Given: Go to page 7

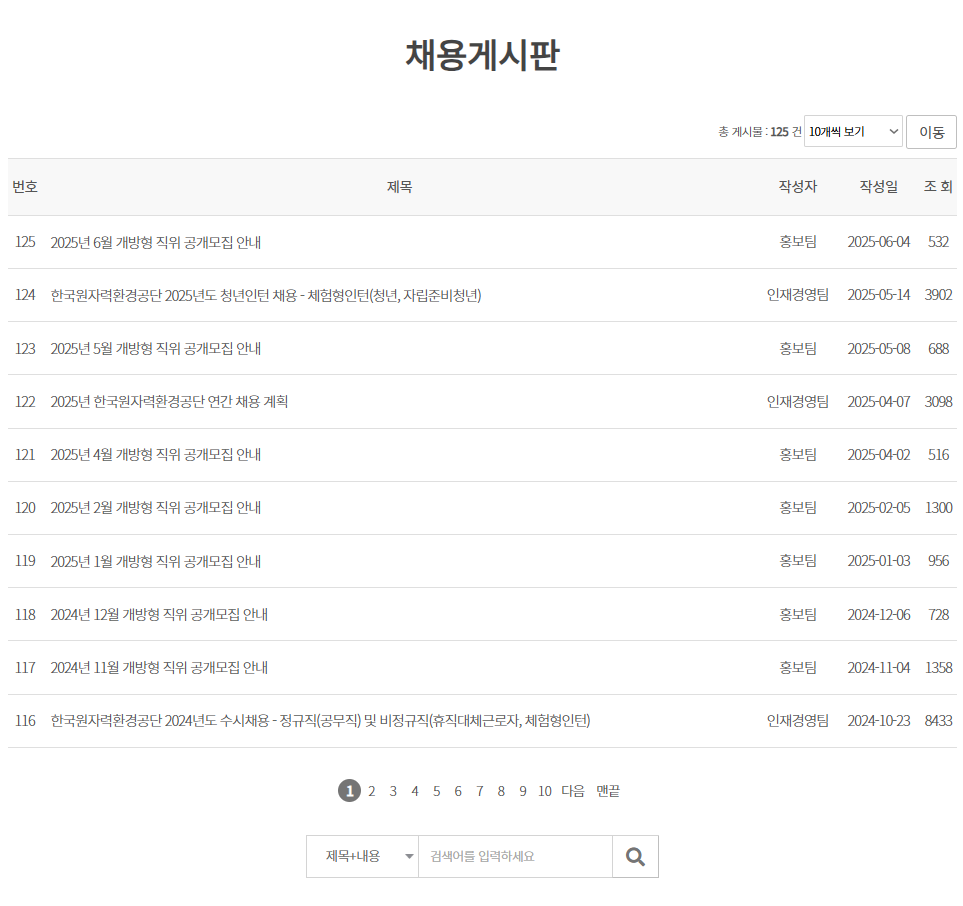Looking at the screenshot, I should pyautogui.click(x=480, y=791).
